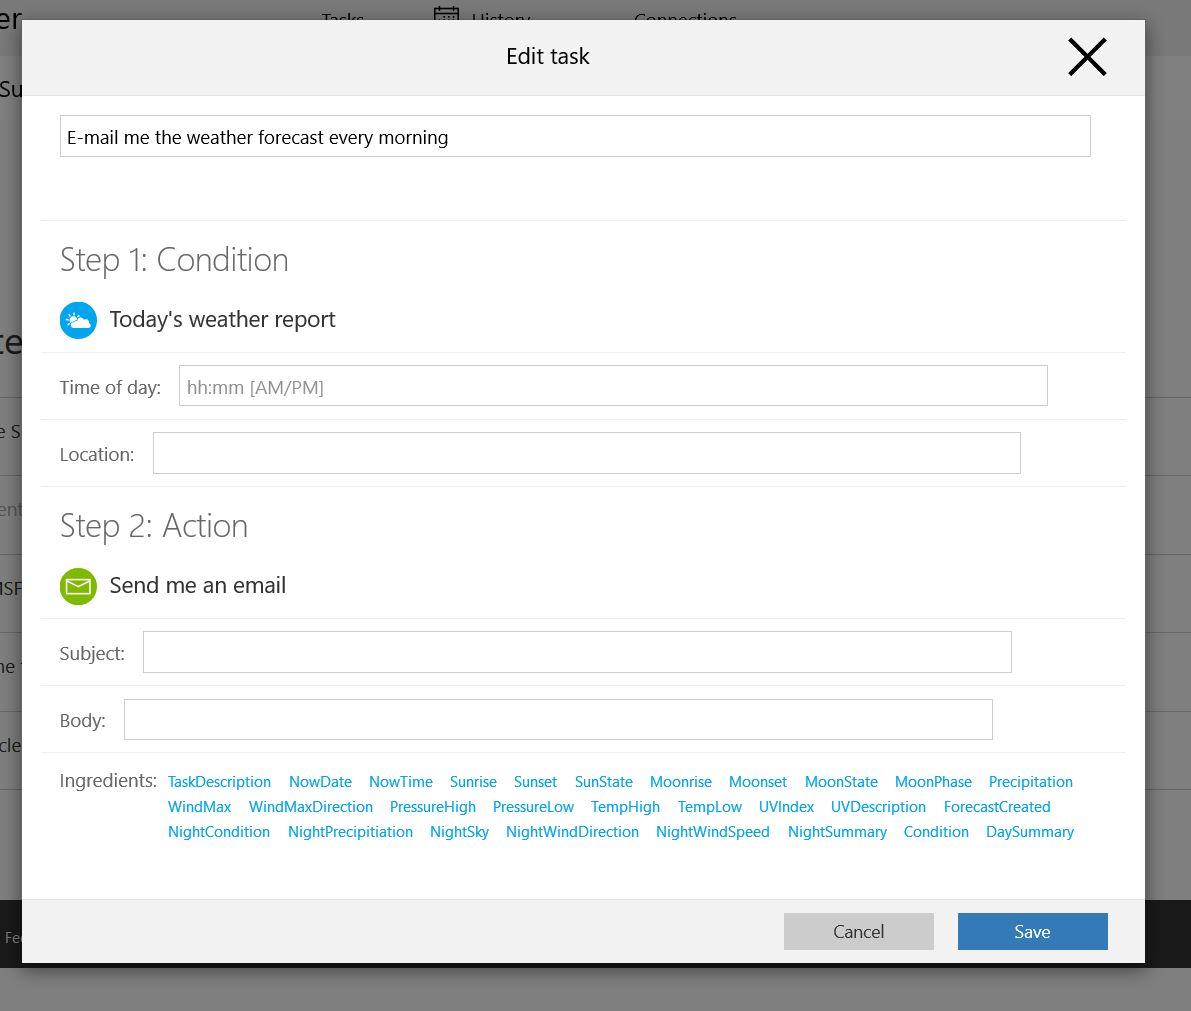1191x1011 pixels.
Task: Add the NowDate ingredient
Action: pyautogui.click(x=320, y=782)
